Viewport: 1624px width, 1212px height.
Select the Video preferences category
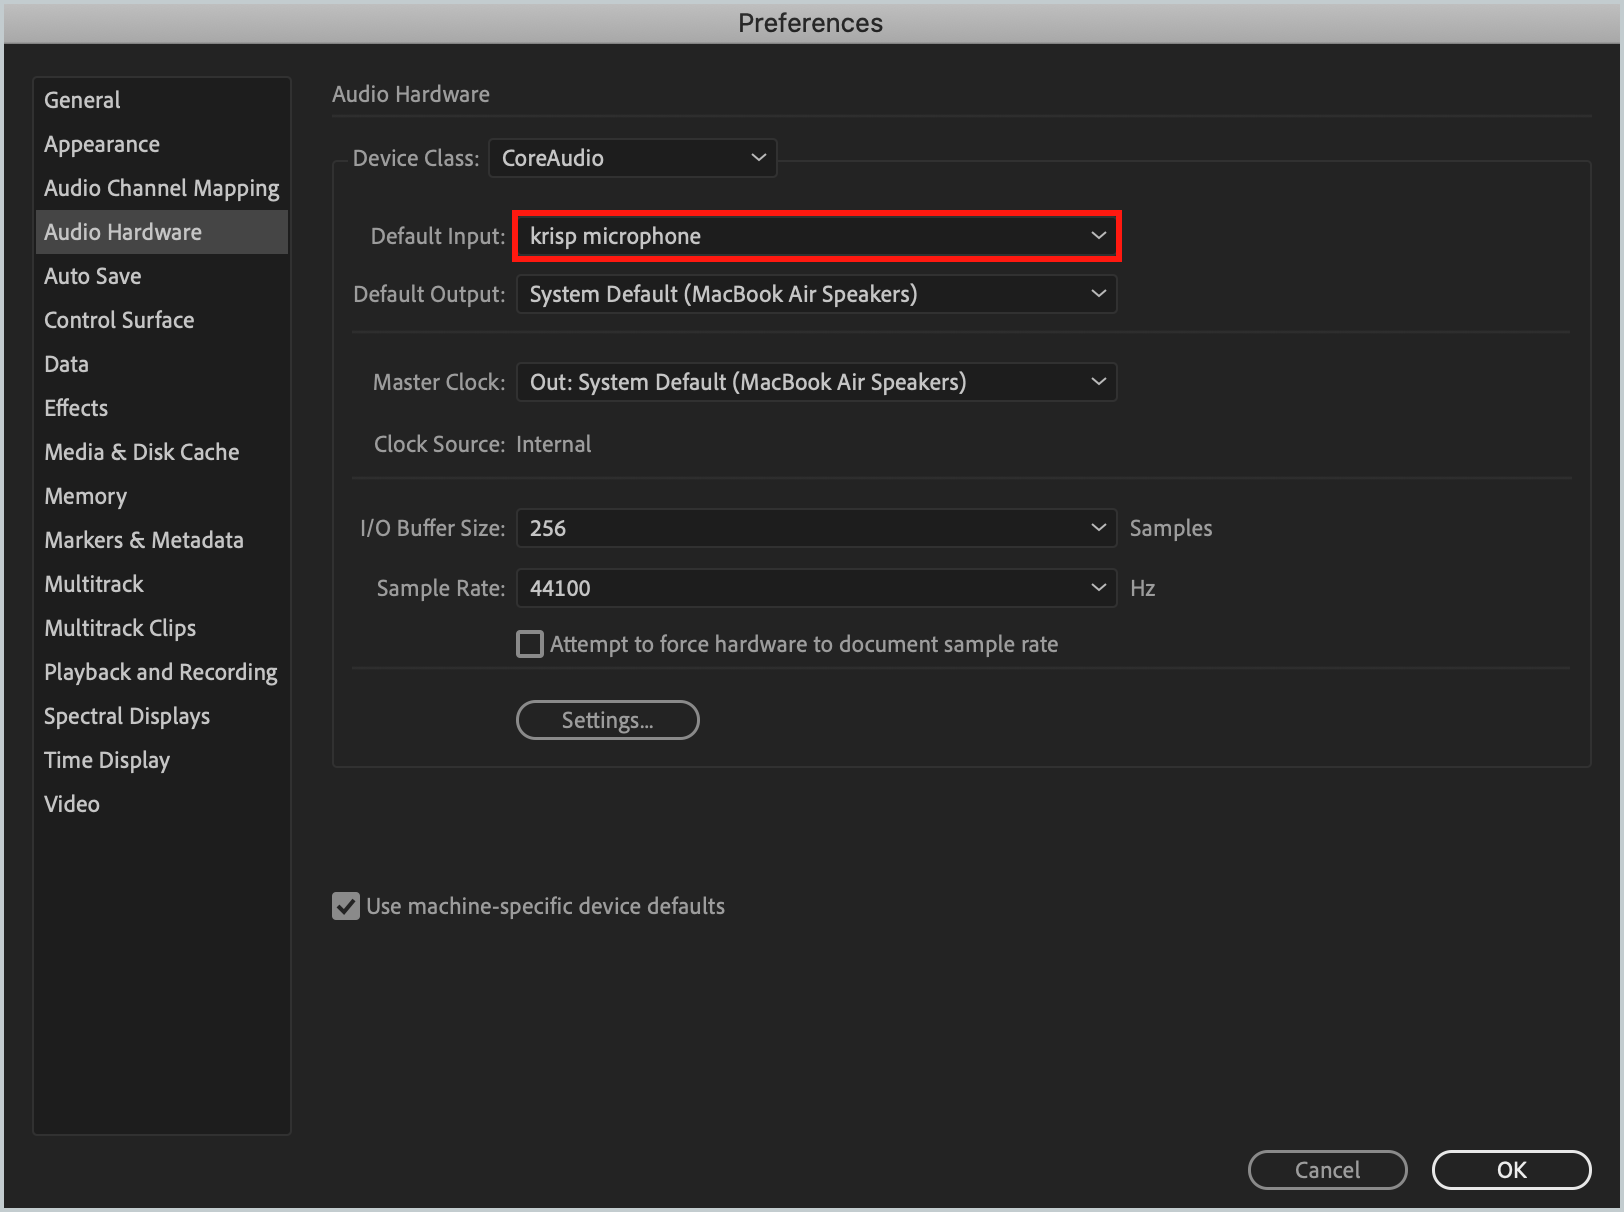[71, 803]
